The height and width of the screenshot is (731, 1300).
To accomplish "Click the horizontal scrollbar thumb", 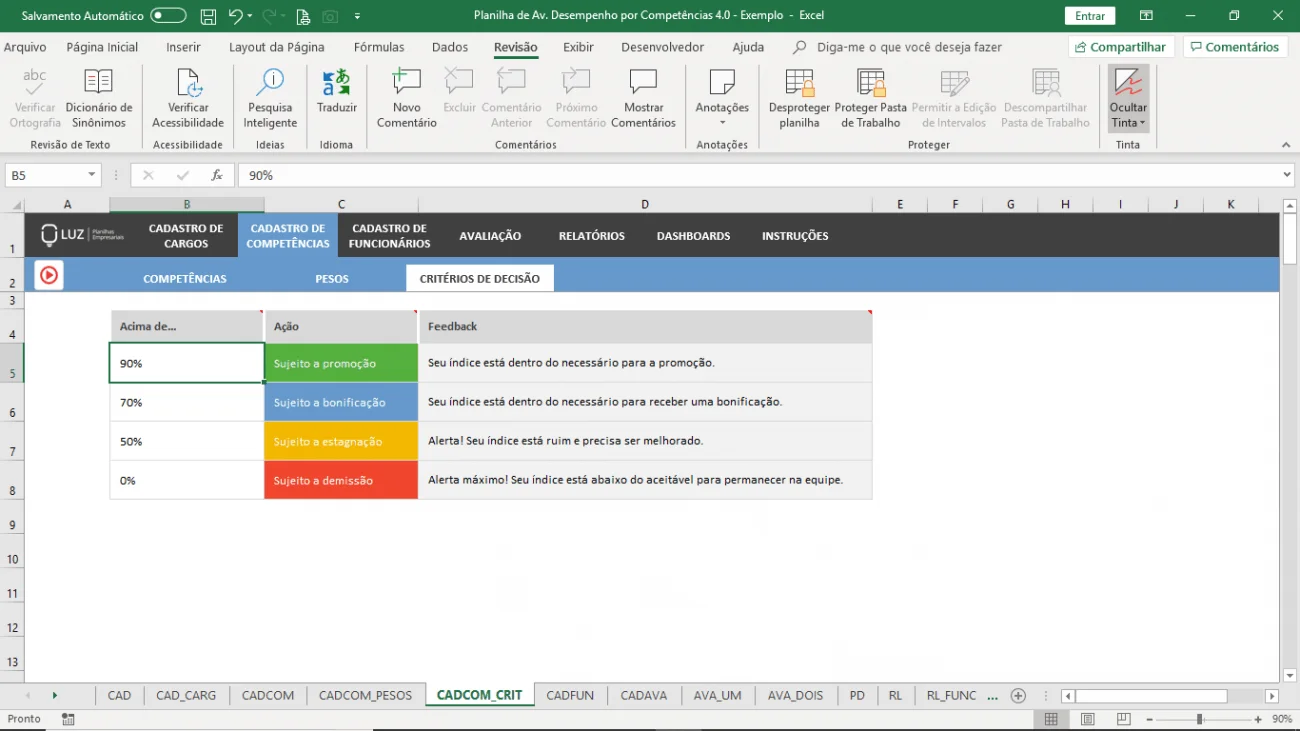I will click(1151, 696).
